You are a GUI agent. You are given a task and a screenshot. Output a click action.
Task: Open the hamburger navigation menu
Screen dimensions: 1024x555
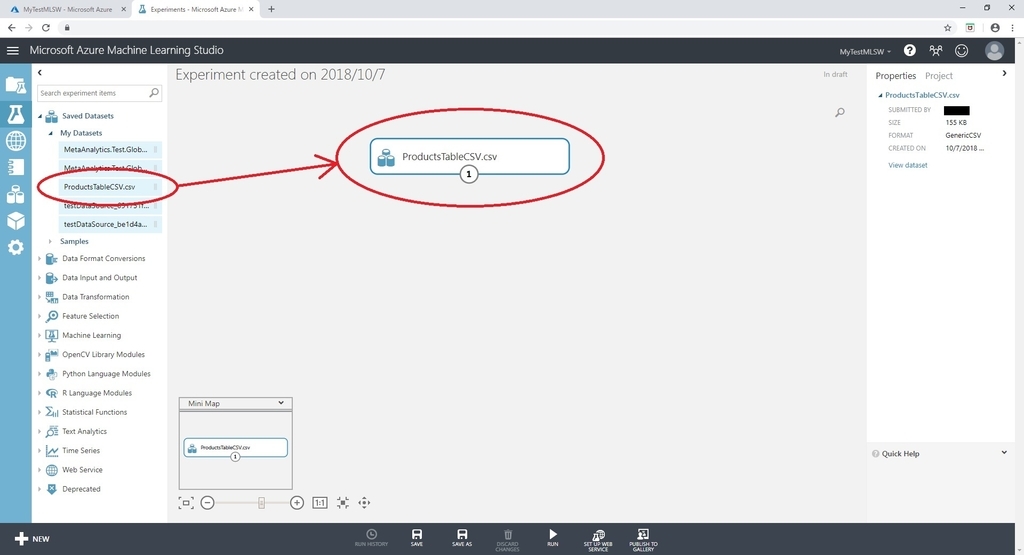tap(12, 50)
